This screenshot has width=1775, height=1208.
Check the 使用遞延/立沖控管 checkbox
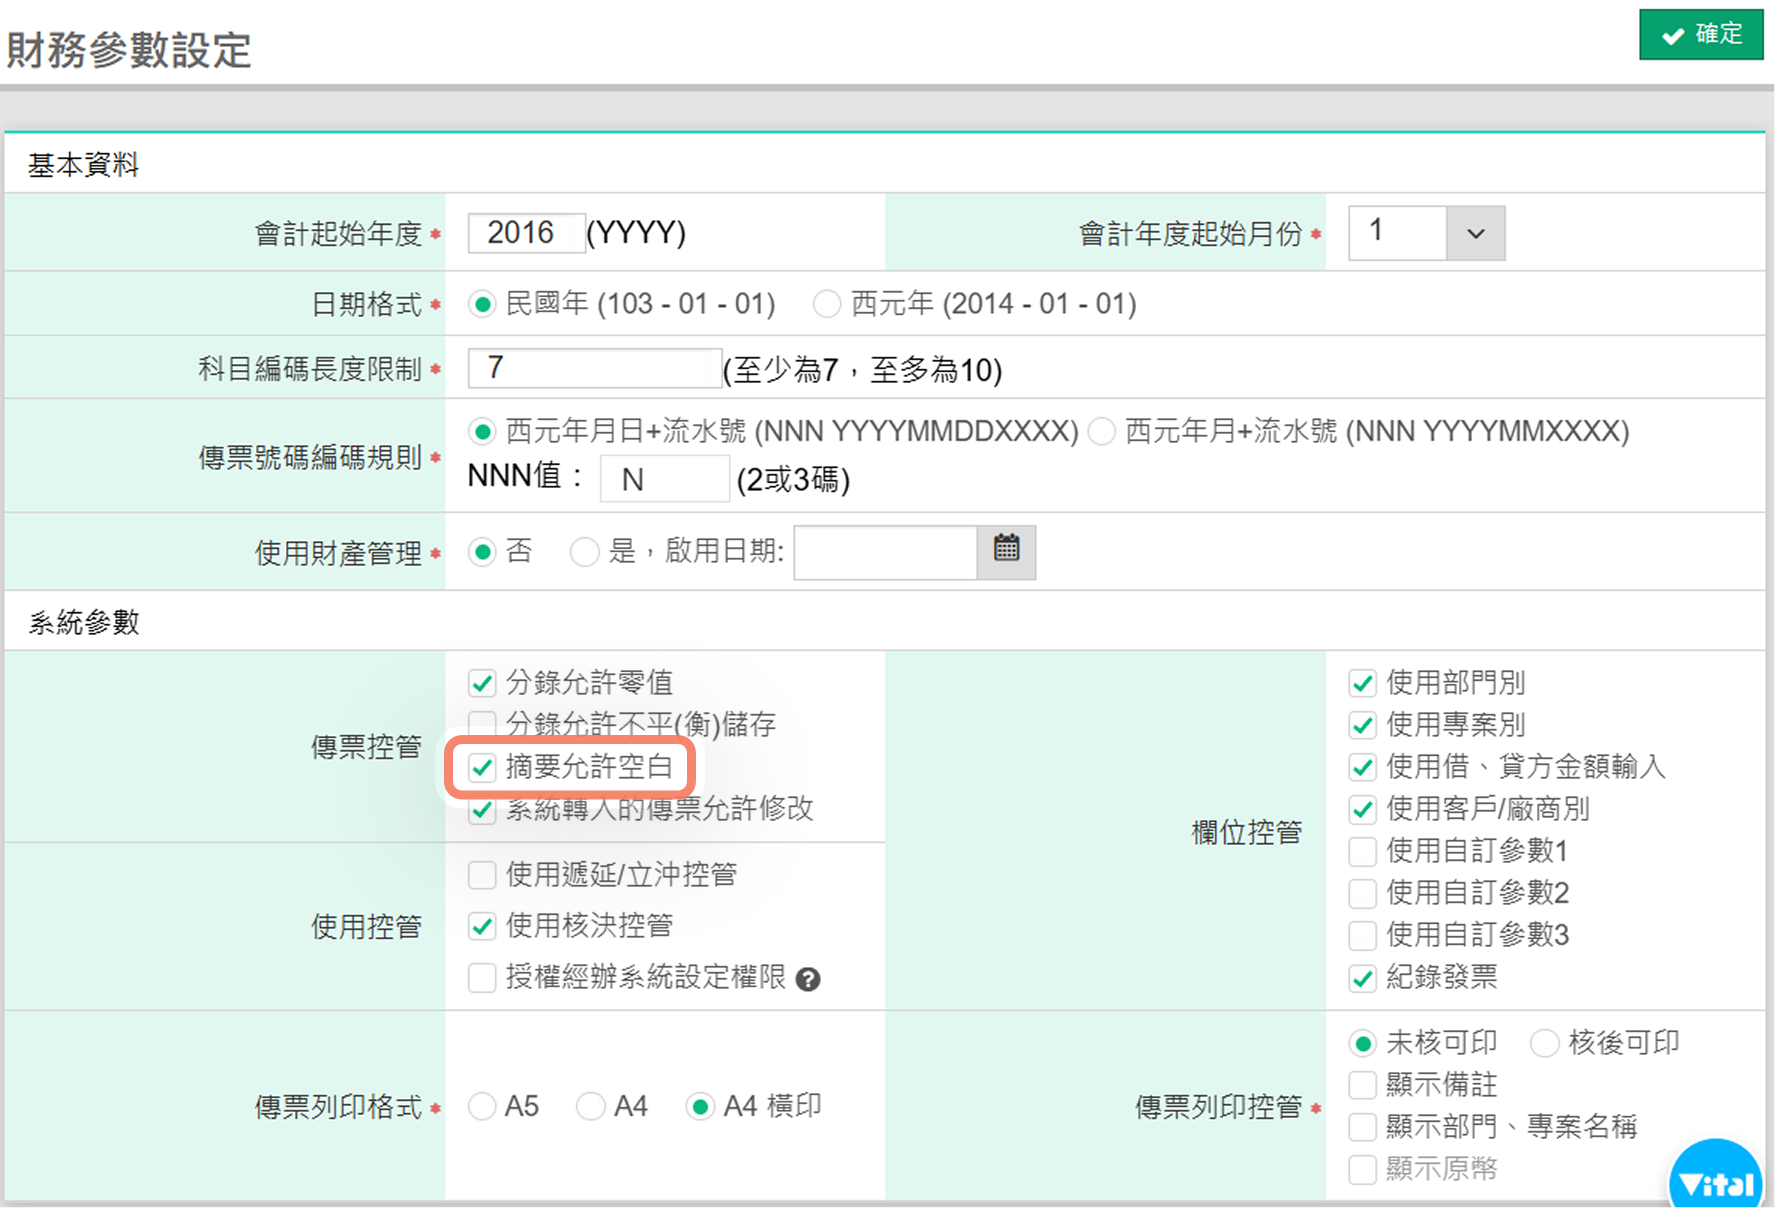(x=483, y=875)
